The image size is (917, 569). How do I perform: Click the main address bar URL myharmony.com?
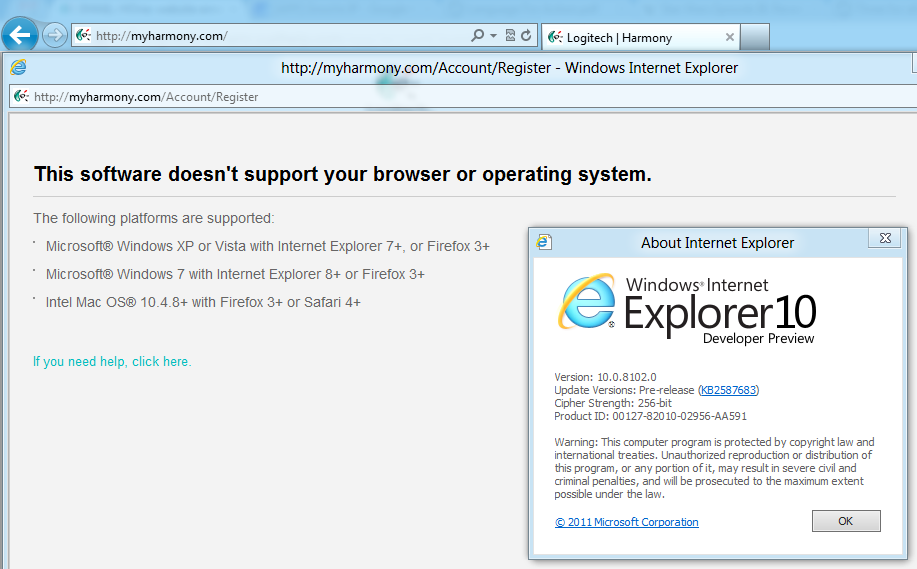[x=161, y=36]
